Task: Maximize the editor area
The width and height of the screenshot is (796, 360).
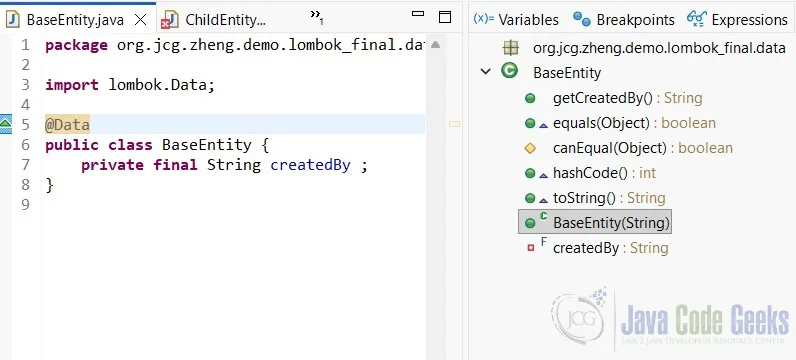Action: coord(445,17)
